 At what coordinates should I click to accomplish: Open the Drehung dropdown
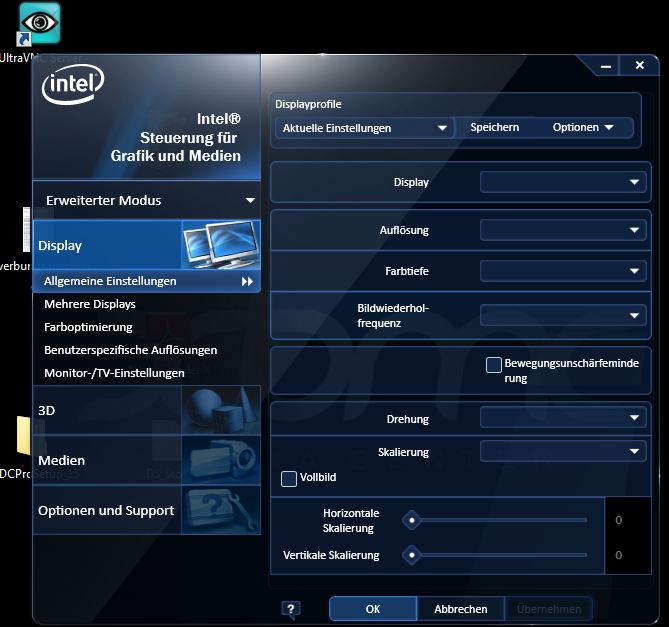563,418
